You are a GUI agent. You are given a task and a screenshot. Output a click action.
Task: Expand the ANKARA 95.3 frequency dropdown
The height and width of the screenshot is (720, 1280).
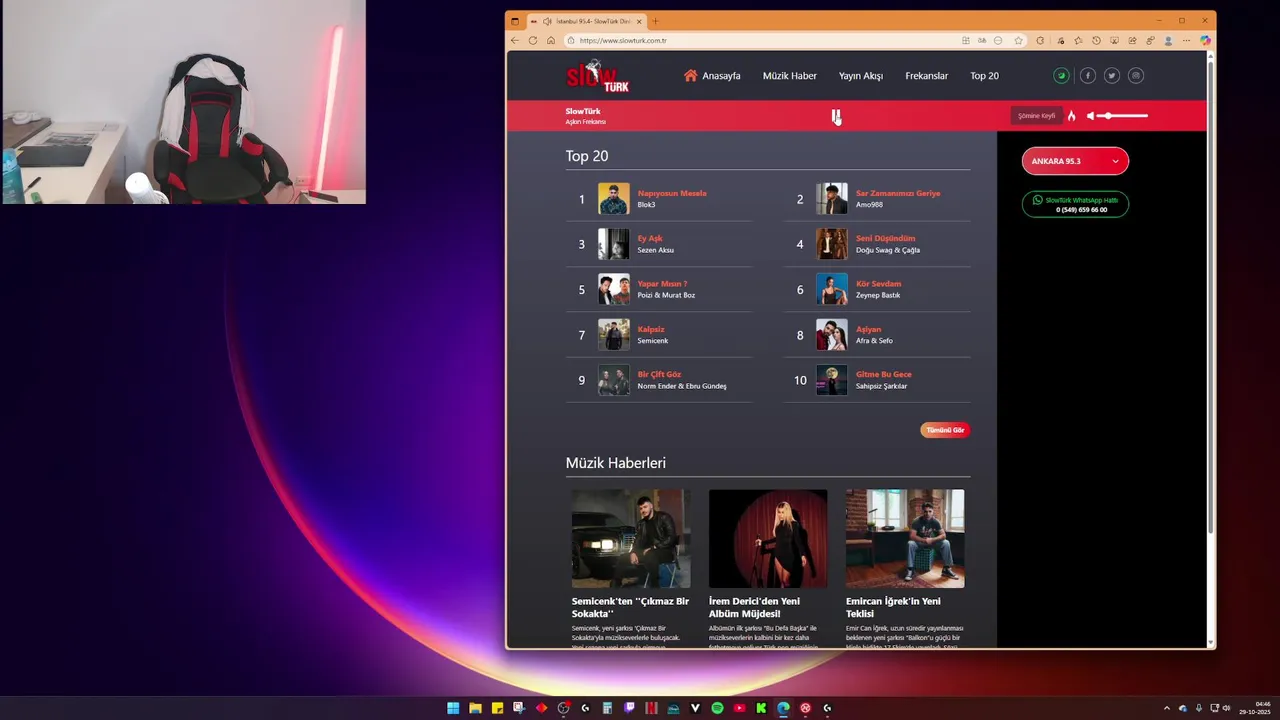point(1075,161)
